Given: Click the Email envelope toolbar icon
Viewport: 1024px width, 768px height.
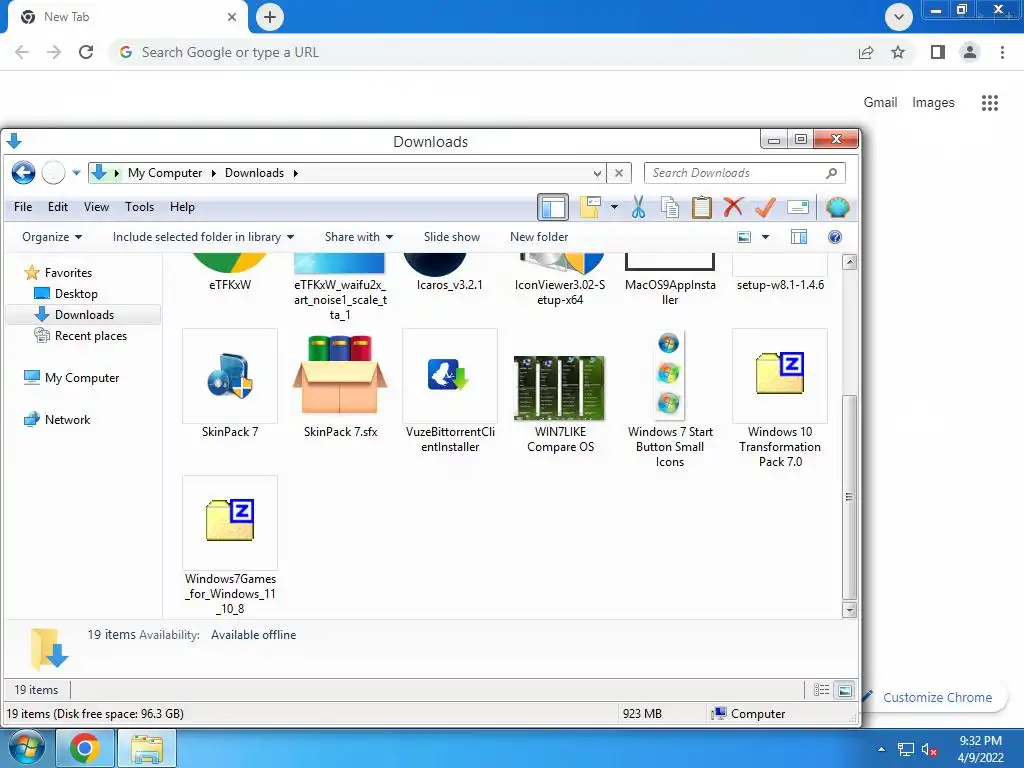Looking at the screenshot, I should pos(798,208).
